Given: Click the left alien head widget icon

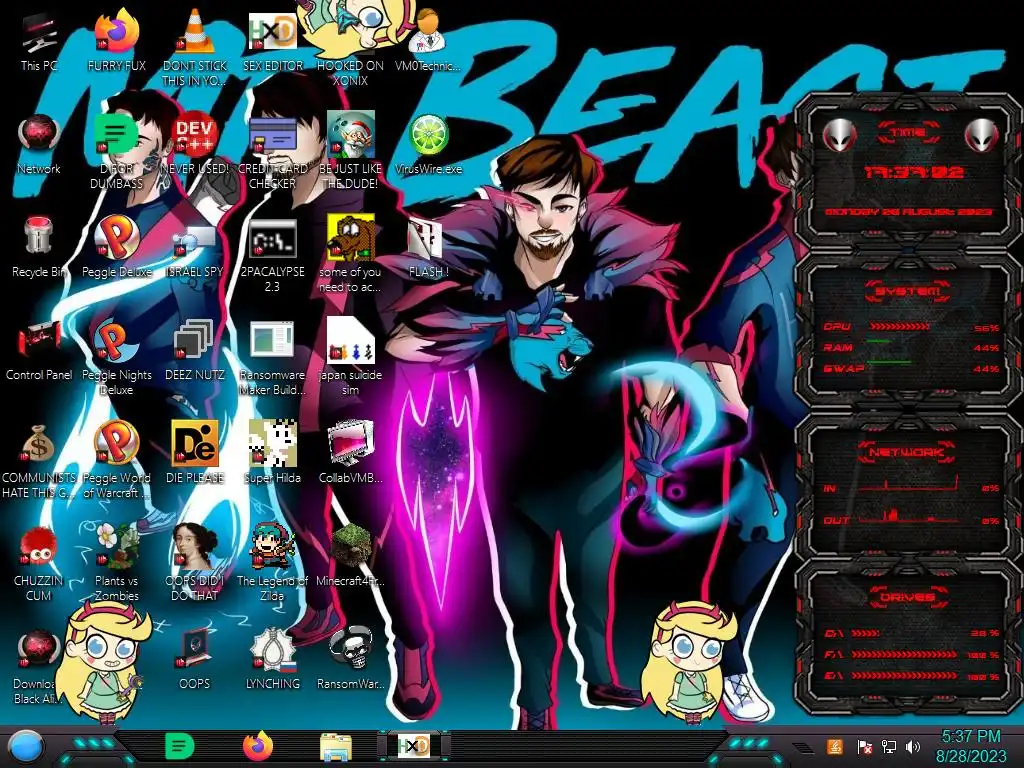Looking at the screenshot, I should (x=839, y=136).
